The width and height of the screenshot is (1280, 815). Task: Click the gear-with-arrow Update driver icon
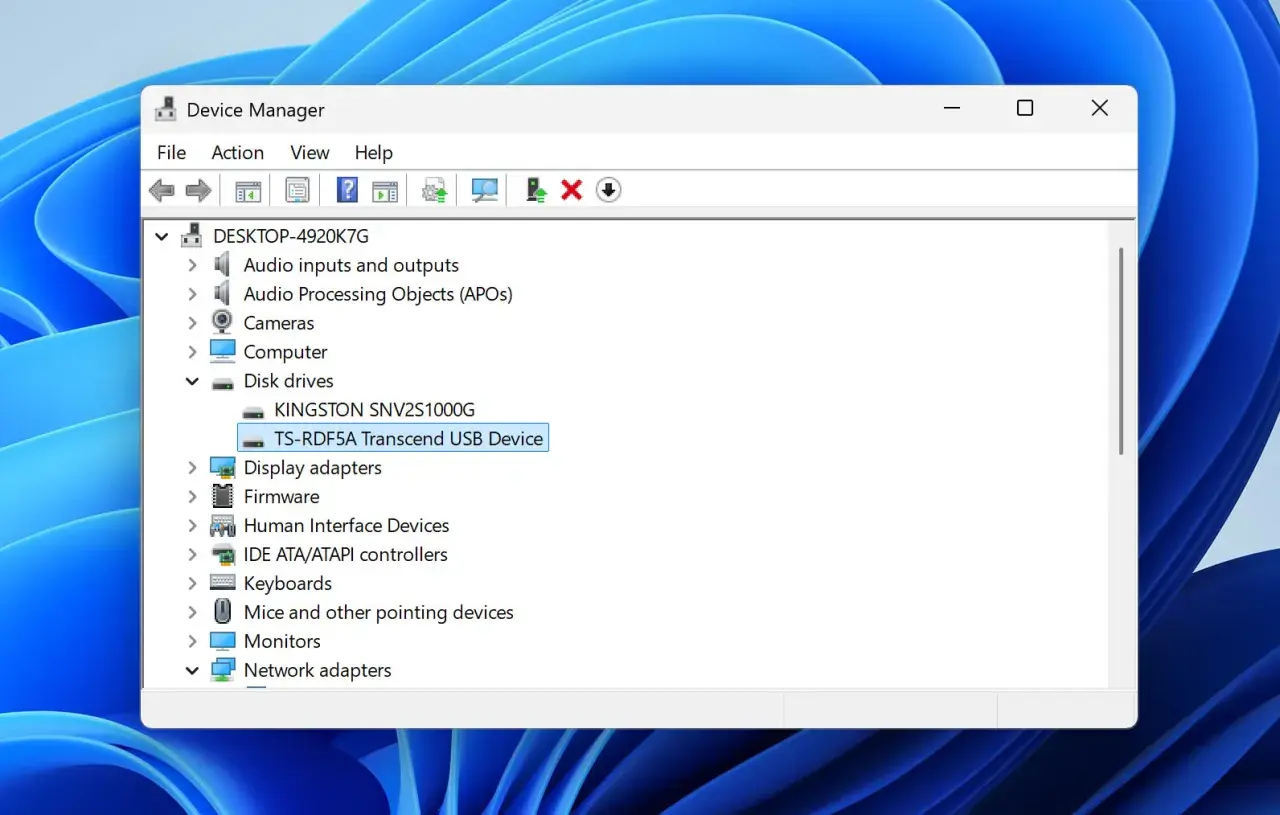coord(434,190)
